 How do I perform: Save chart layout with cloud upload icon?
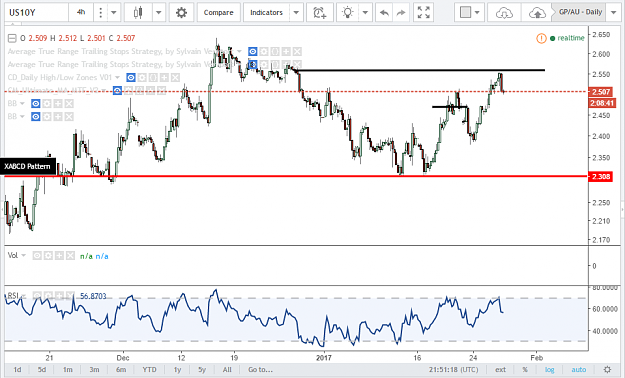537,13
